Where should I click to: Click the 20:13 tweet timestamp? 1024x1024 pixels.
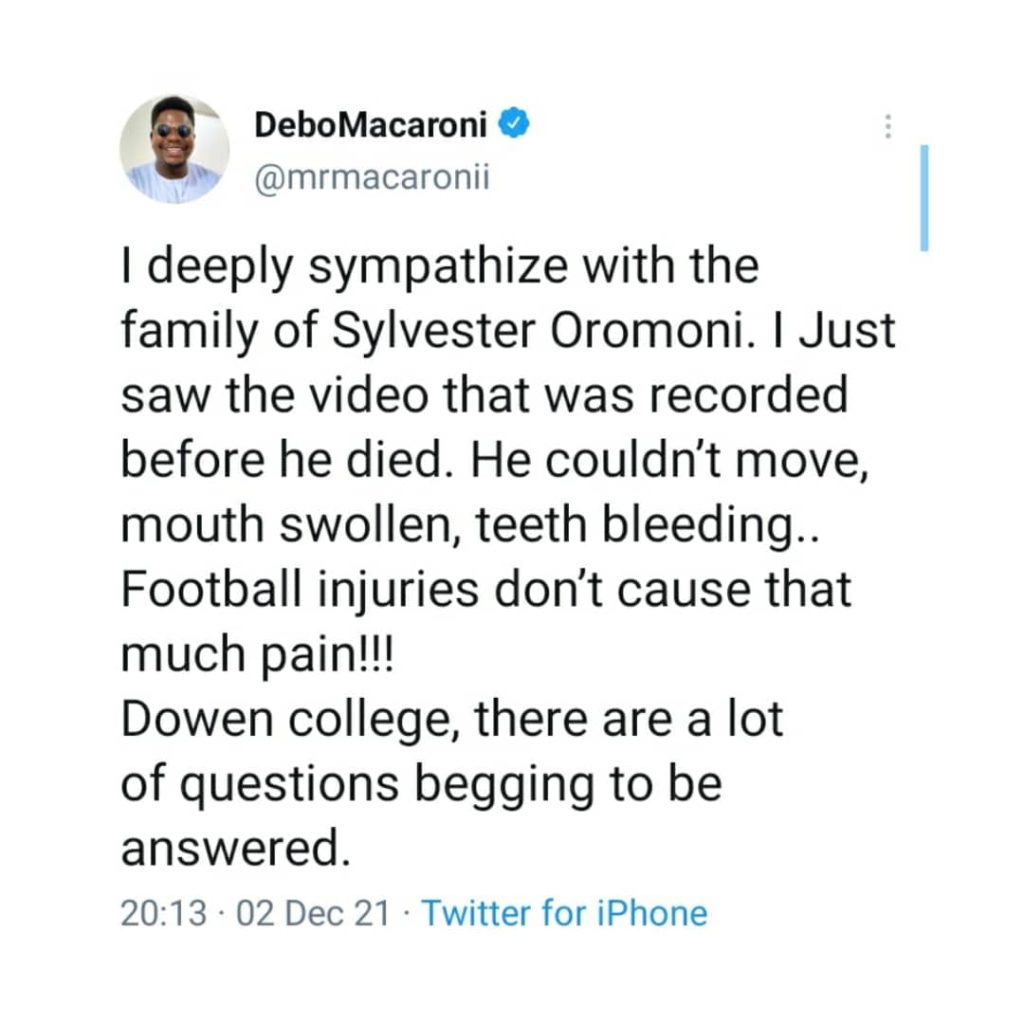coord(163,912)
